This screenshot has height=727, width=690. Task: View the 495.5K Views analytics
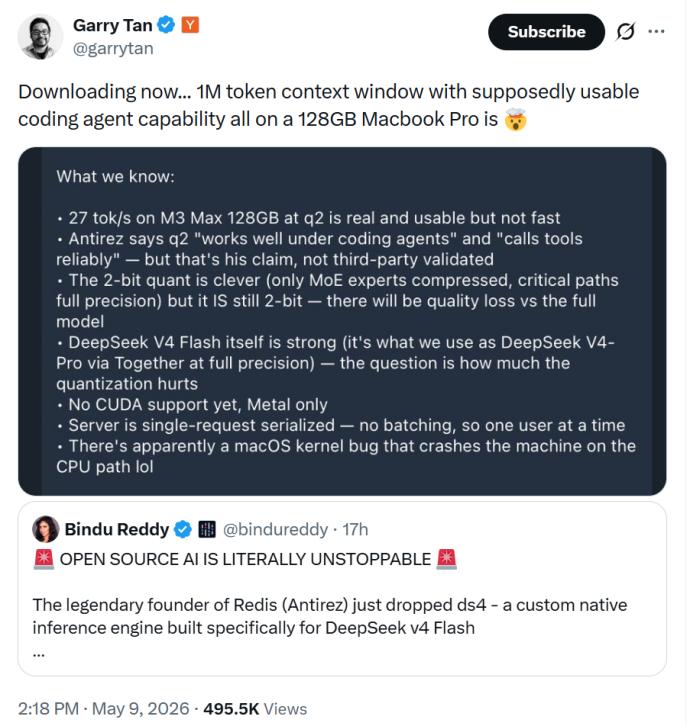(255, 709)
